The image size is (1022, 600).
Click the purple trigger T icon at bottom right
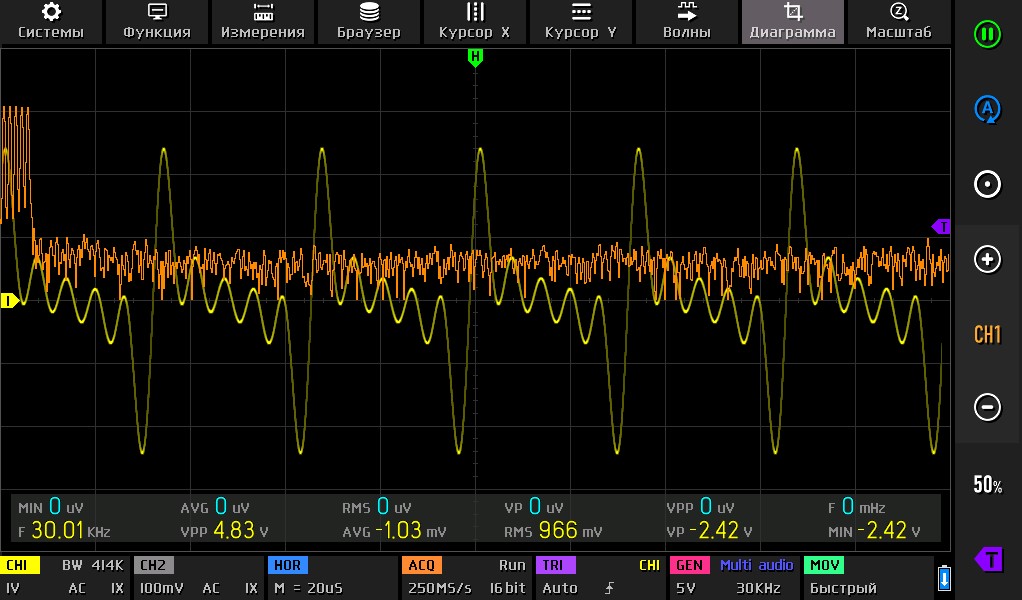pyautogui.click(x=988, y=558)
